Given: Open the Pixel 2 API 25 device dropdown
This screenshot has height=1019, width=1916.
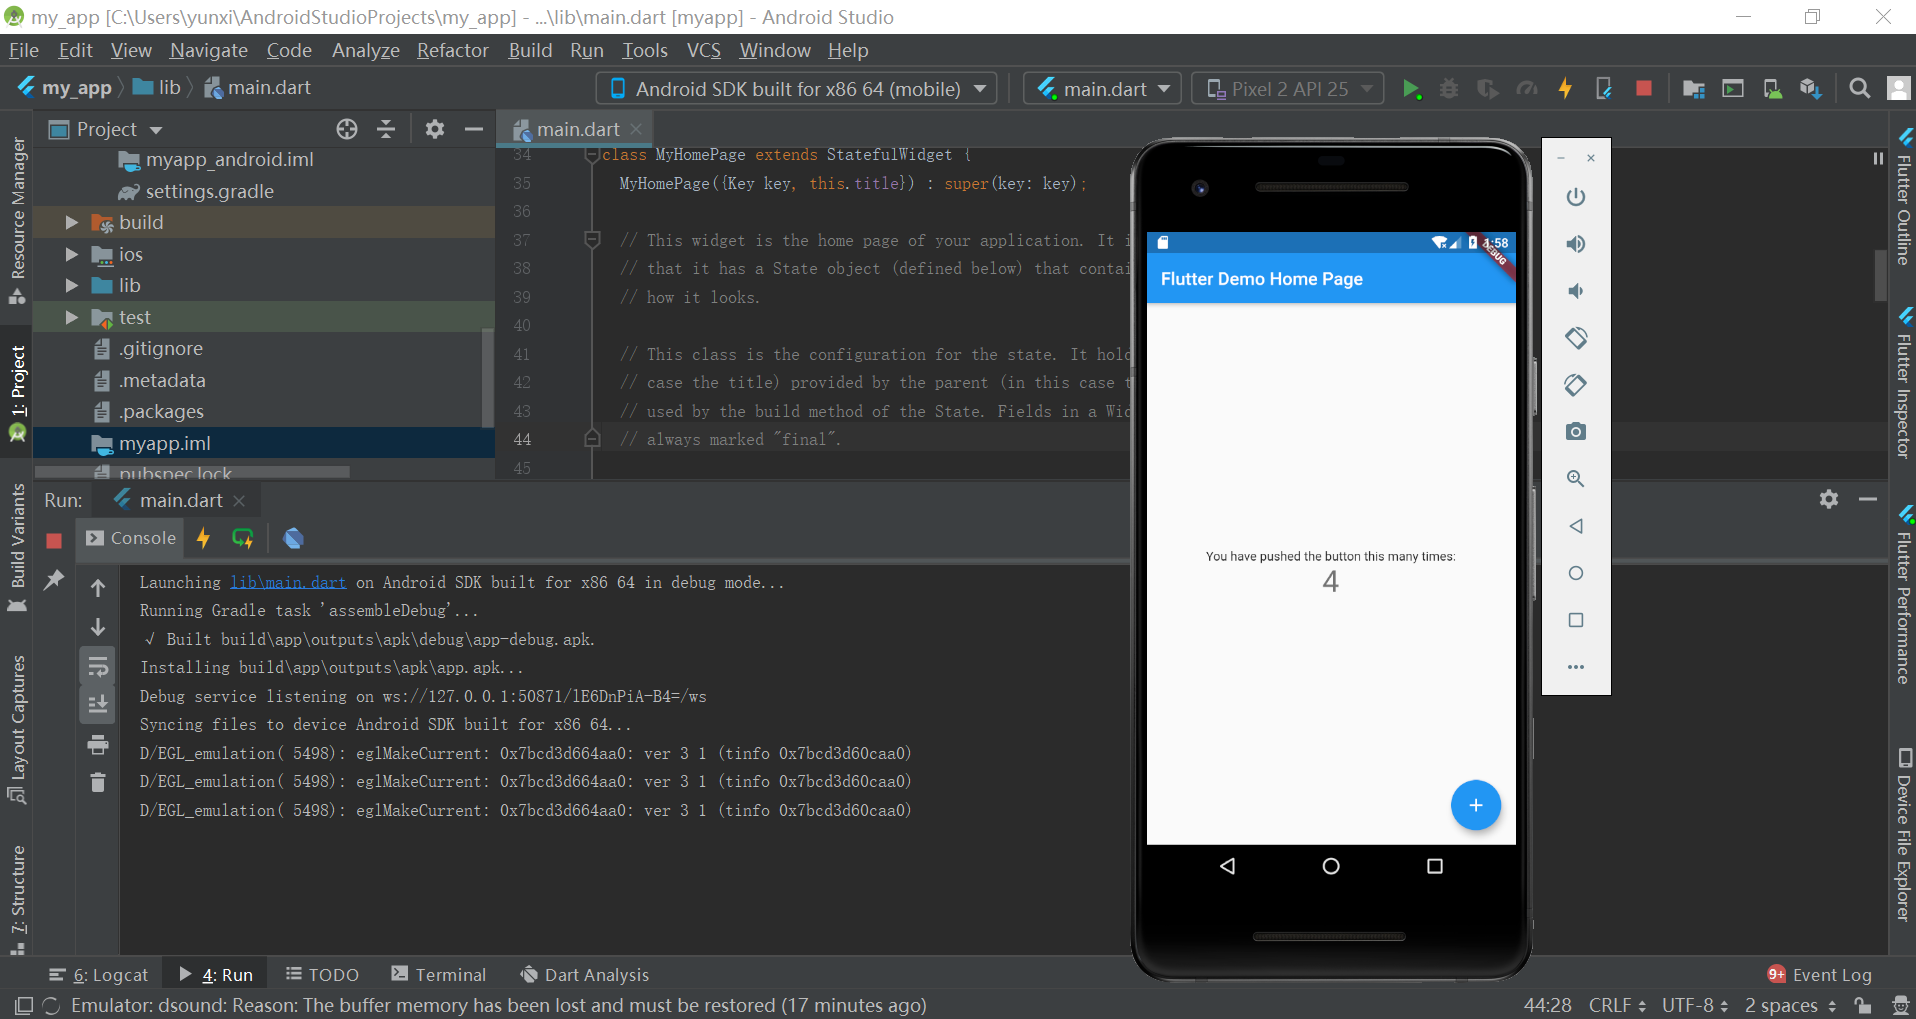Looking at the screenshot, I should click(x=1286, y=88).
